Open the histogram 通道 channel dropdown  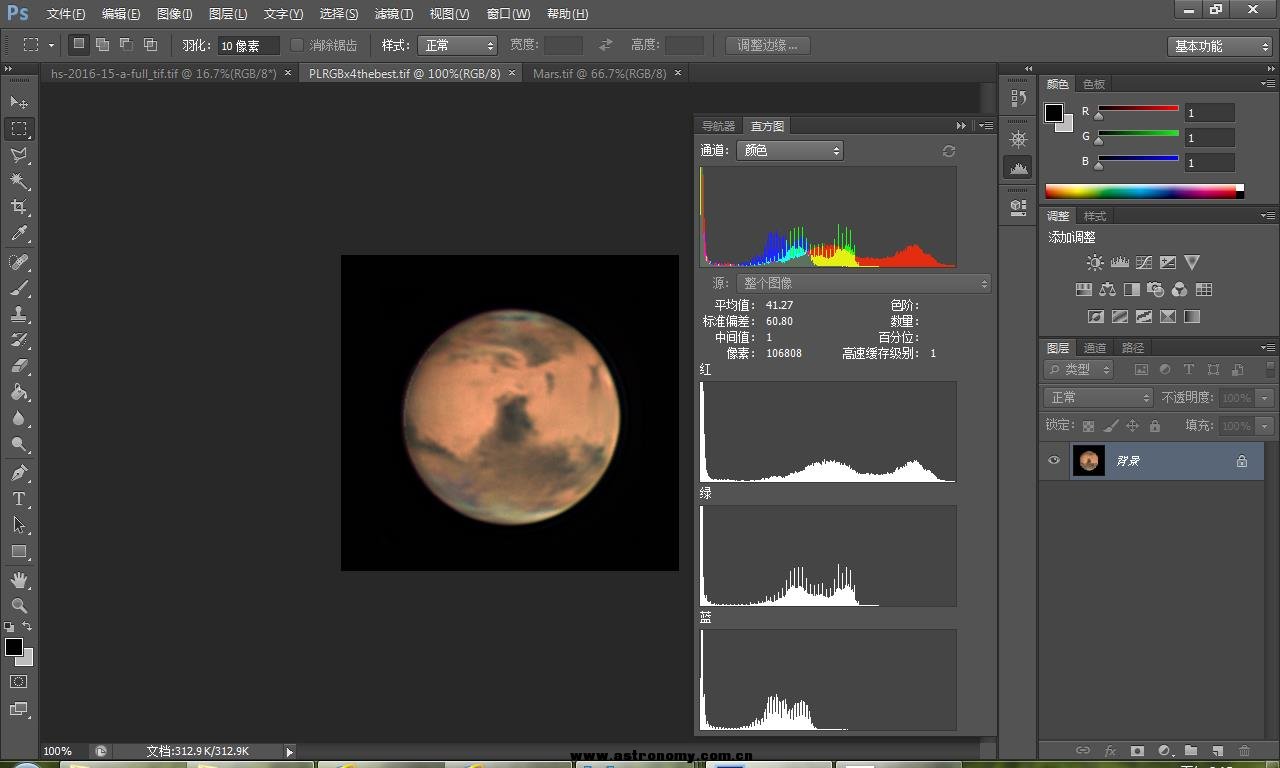click(790, 151)
